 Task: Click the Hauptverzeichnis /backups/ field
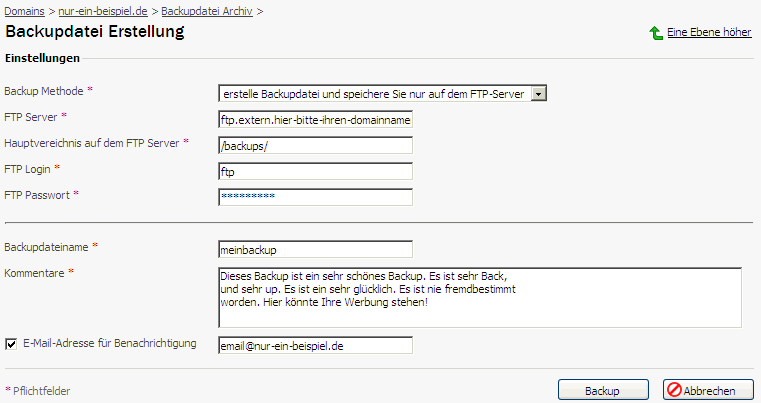tap(315, 146)
